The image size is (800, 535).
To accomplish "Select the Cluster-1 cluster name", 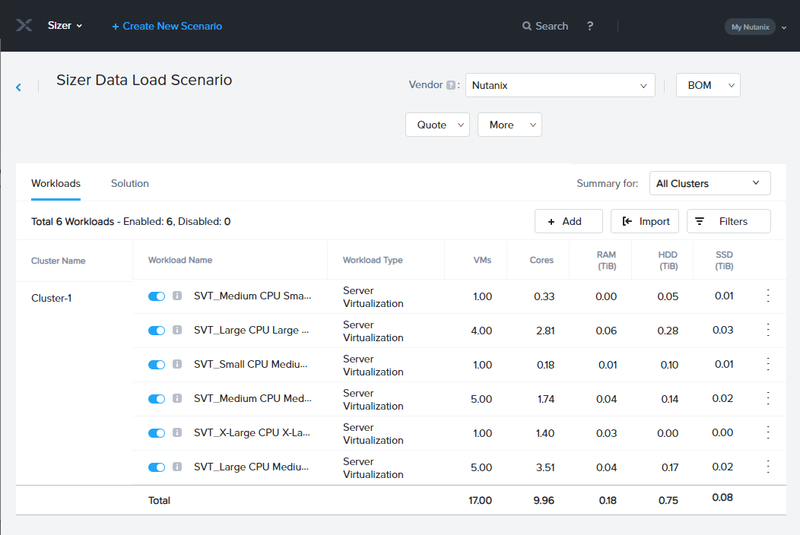I will pos(51,298).
